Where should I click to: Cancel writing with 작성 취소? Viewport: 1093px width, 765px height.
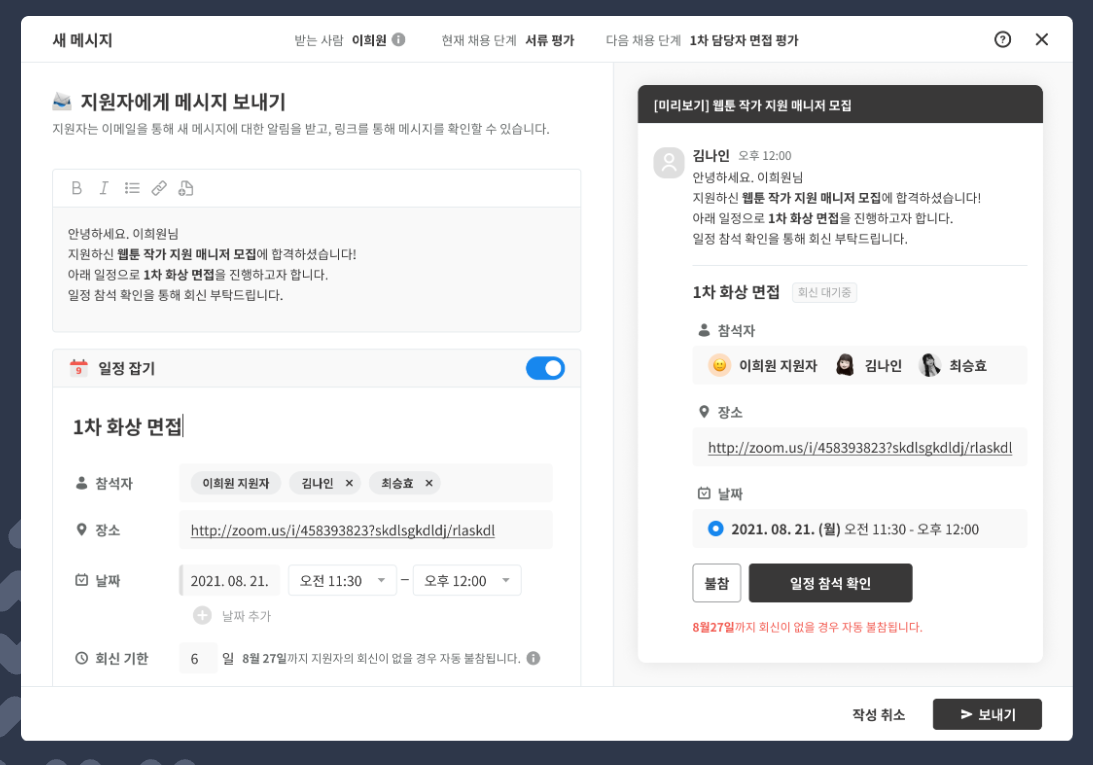pos(878,715)
